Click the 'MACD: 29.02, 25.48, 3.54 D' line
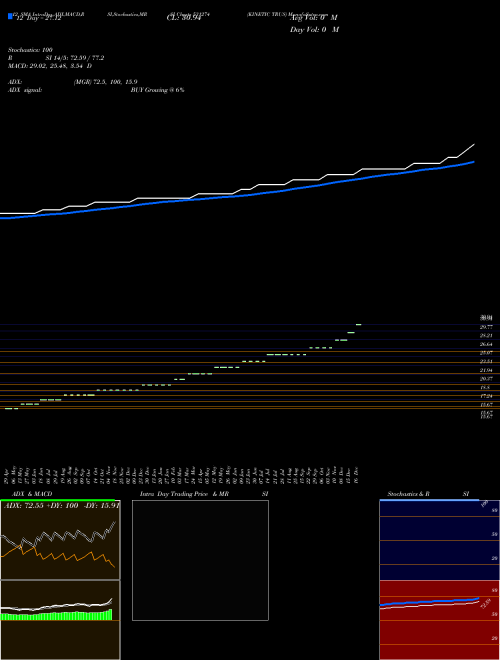The height and width of the screenshot is (660, 500). [50, 66]
